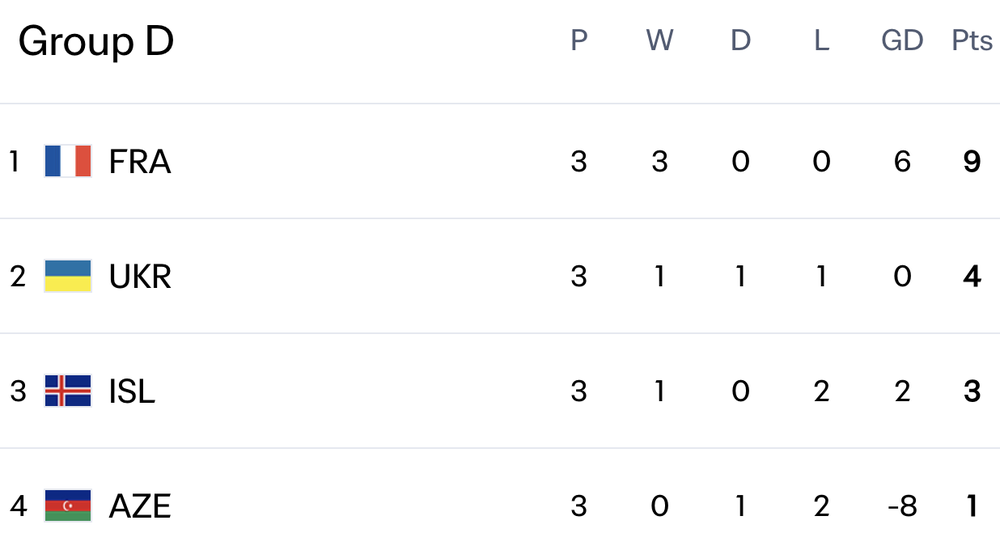
Task: Click the L column header
Action: tap(822, 41)
